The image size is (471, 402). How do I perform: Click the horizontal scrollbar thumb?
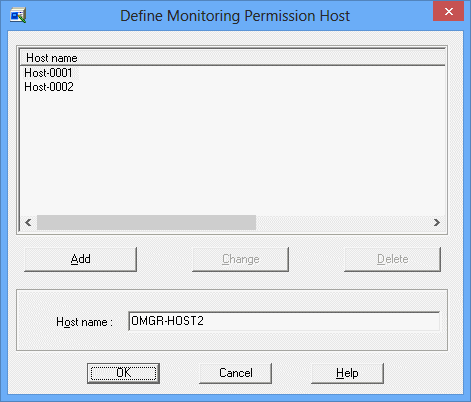146,222
